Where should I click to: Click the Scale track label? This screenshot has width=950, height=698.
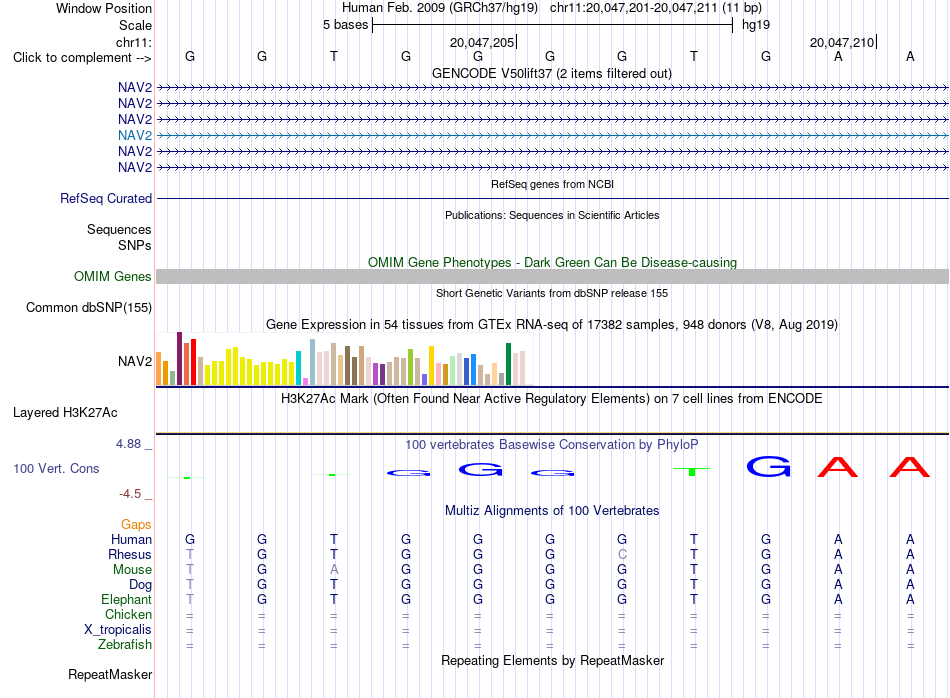[x=135, y=25]
